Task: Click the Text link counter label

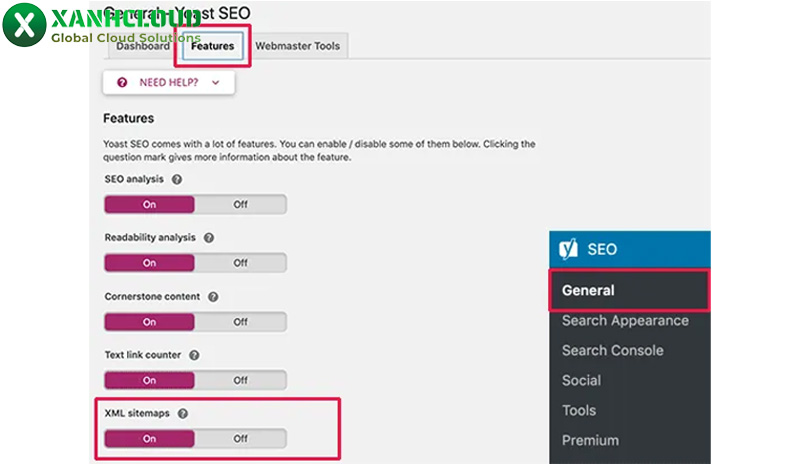Action: (x=143, y=355)
